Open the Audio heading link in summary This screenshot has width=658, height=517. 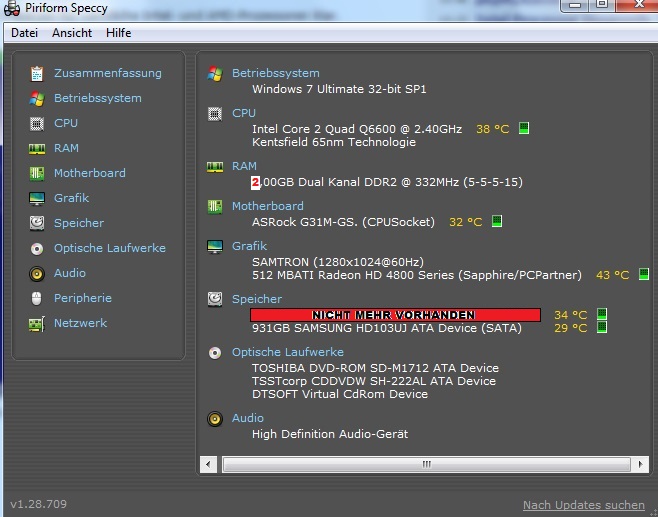click(248, 418)
